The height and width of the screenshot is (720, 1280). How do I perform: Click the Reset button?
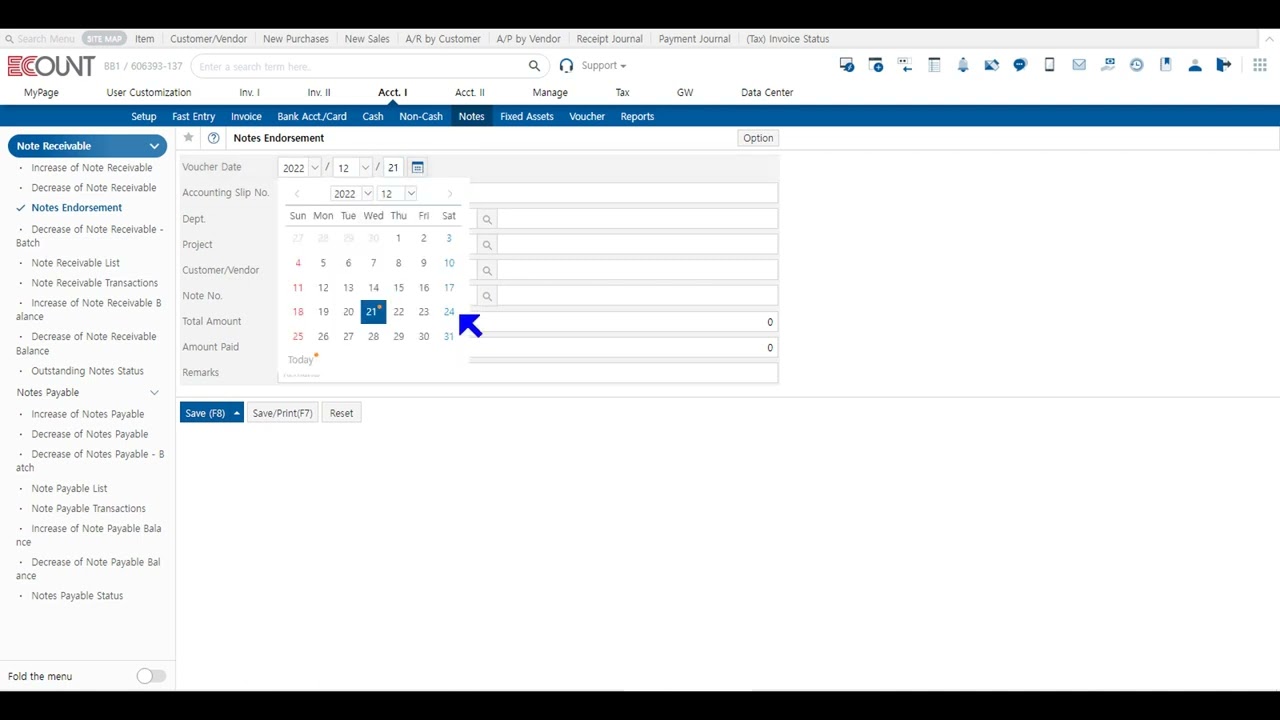(341, 413)
